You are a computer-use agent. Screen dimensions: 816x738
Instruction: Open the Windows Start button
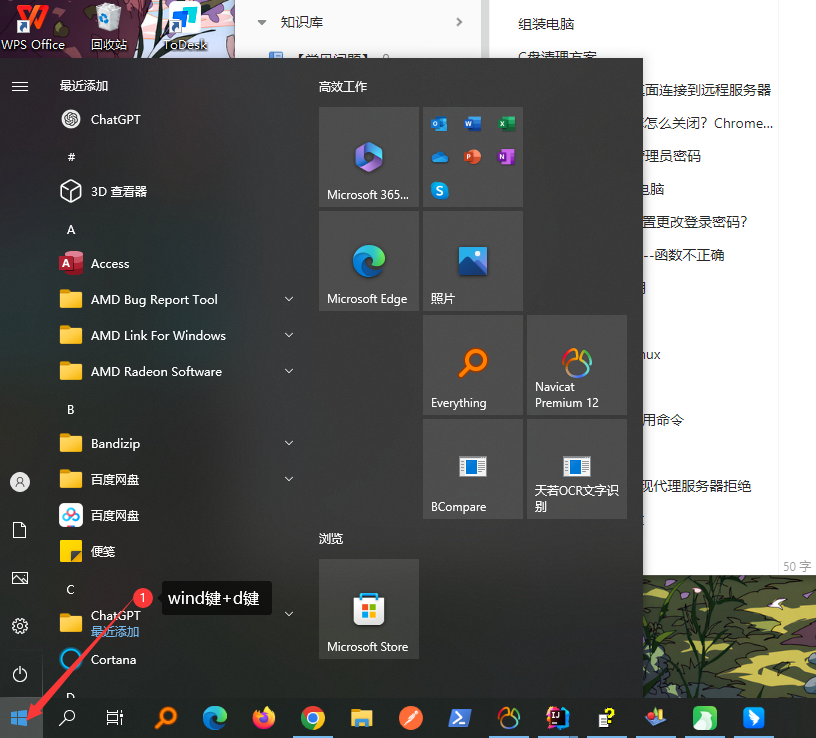[19, 718]
